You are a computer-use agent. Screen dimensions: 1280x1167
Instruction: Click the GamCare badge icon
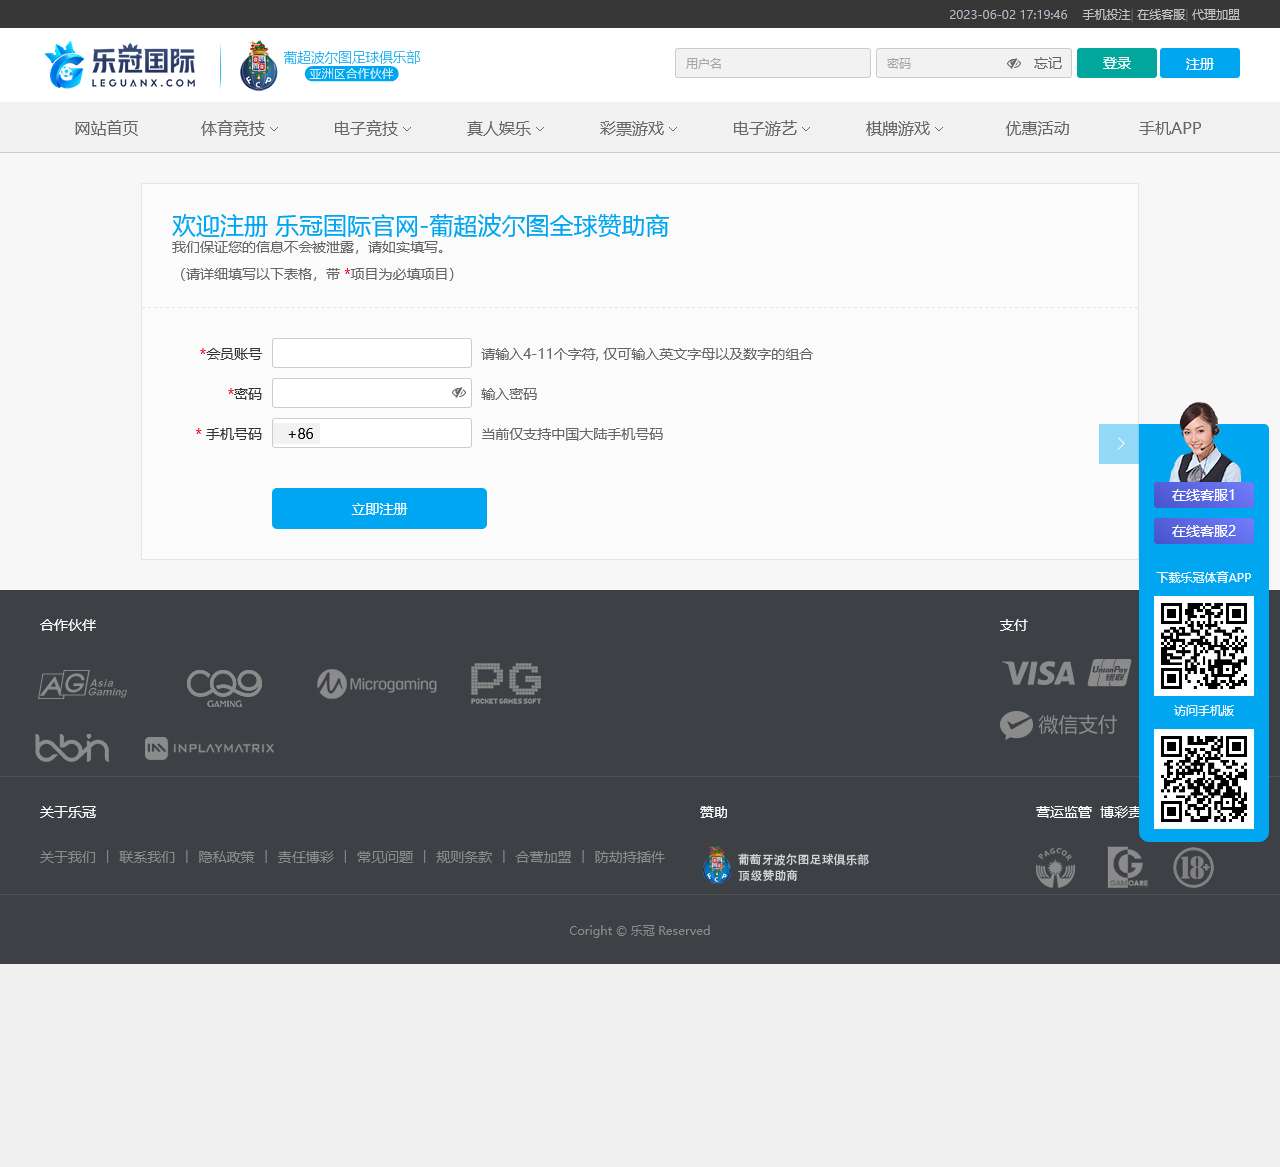click(1127, 867)
